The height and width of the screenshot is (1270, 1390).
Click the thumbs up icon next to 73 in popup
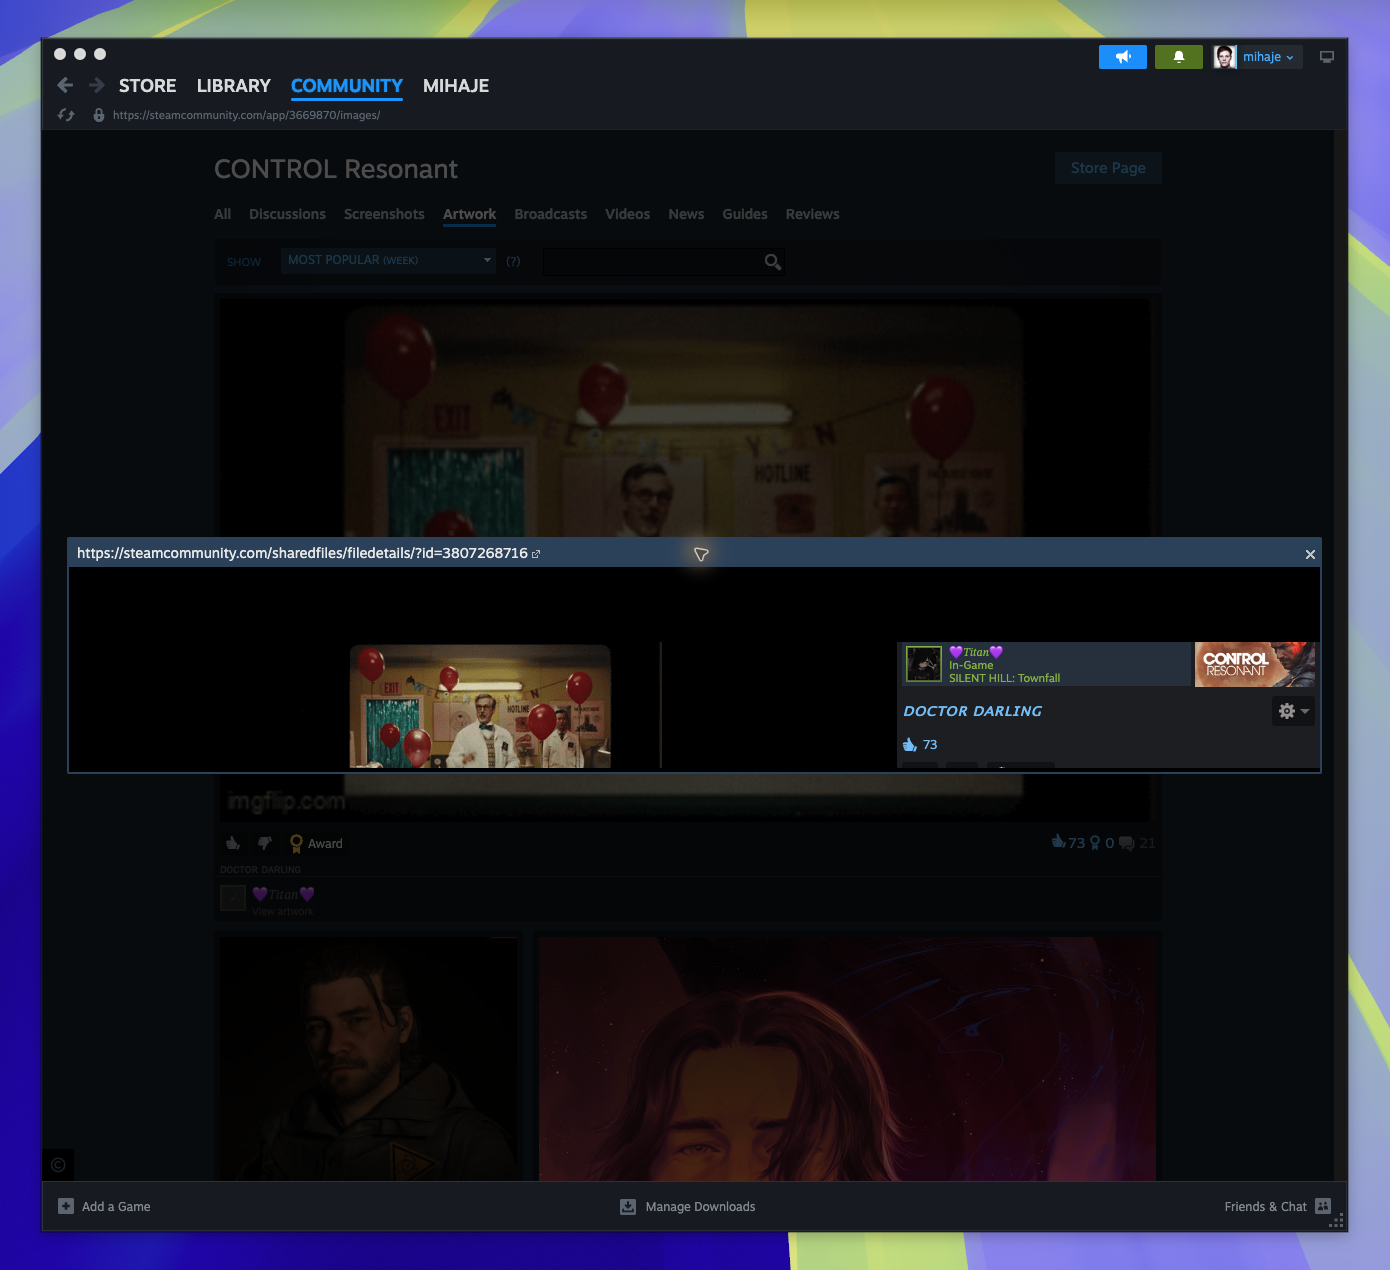click(x=910, y=744)
